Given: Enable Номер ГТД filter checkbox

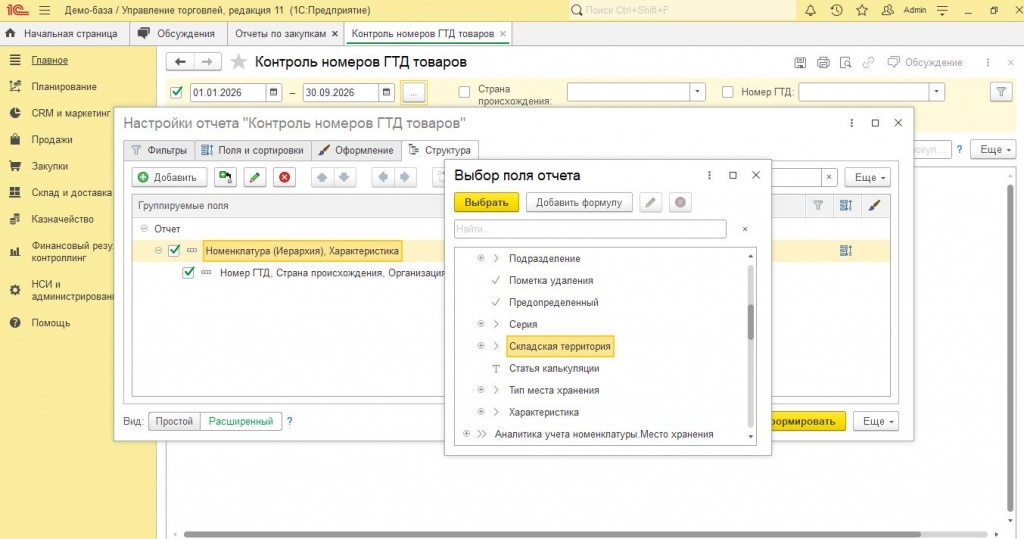Looking at the screenshot, I should pyautogui.click(x=728, y=92).
